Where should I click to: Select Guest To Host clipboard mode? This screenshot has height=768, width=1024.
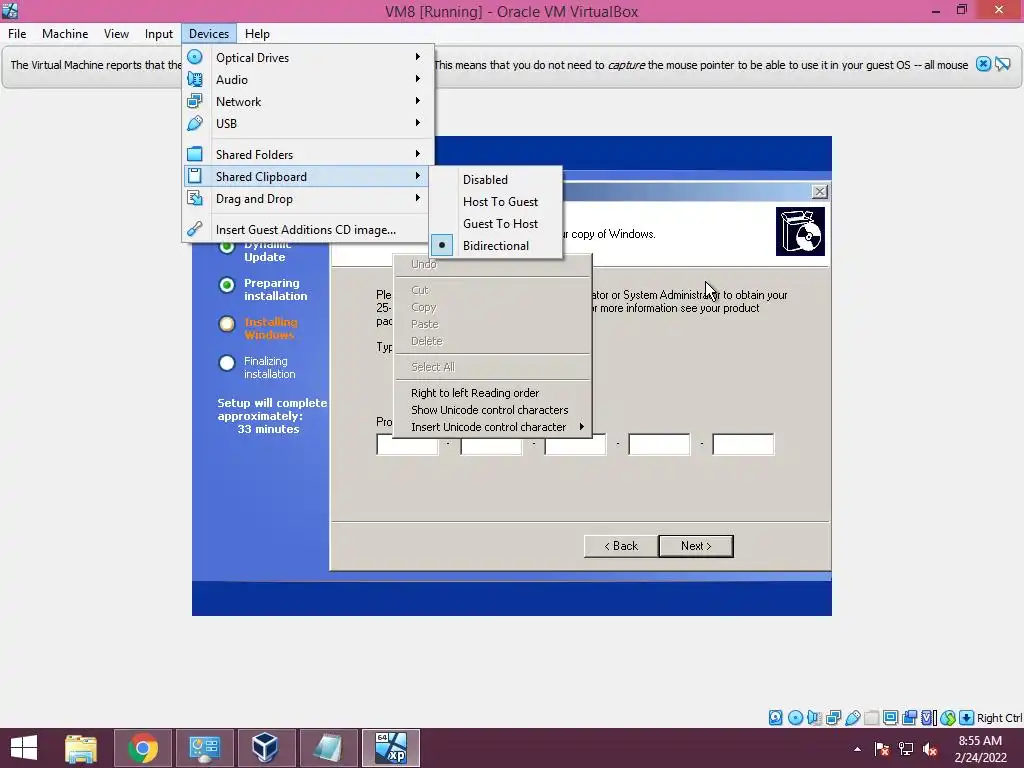click(496, 224)
